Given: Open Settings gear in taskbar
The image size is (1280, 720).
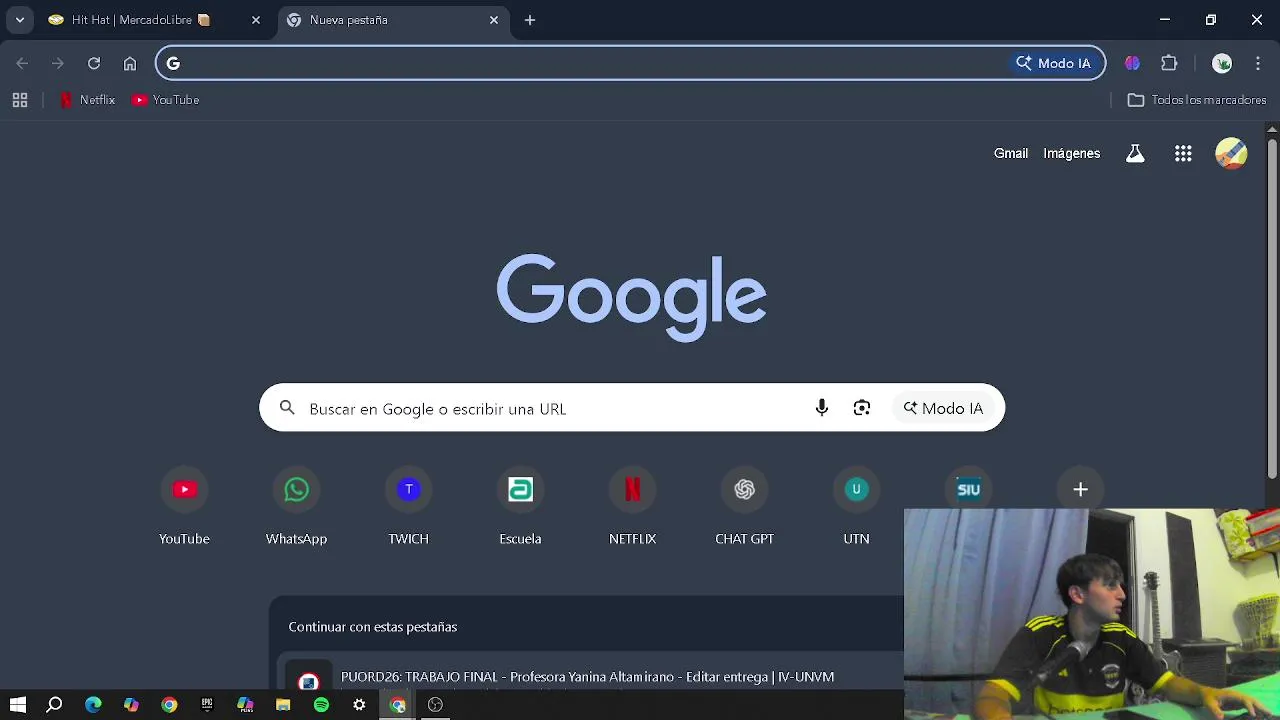Looking at the screenshot, I should tap(359, 705).
